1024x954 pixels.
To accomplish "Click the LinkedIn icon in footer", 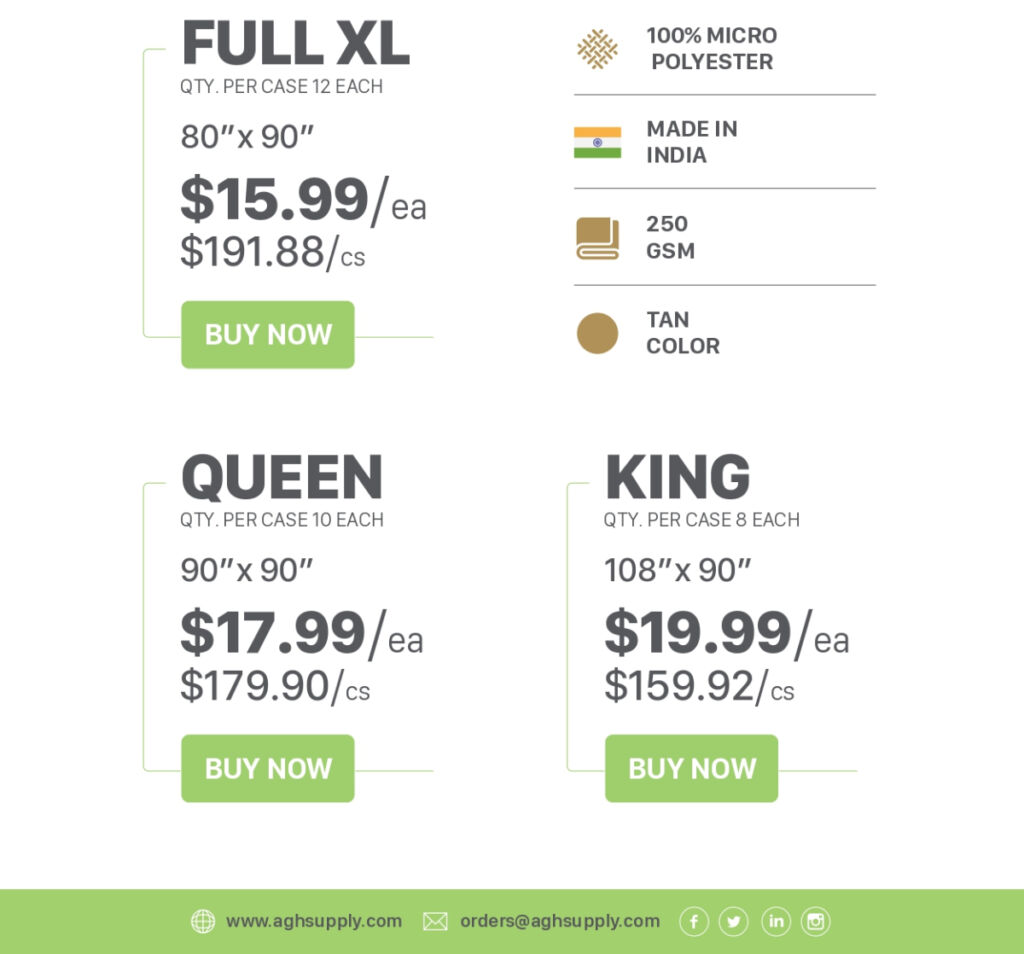I will (x=775, y=921).
